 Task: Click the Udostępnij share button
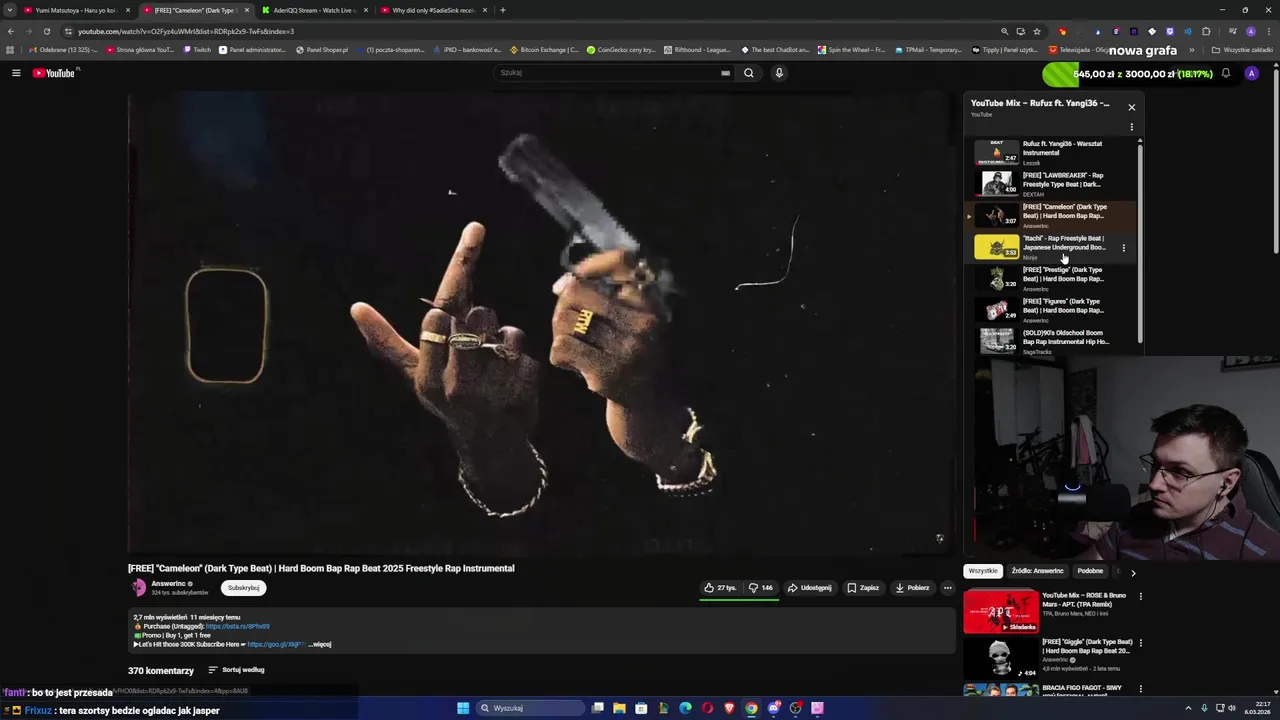809,588
